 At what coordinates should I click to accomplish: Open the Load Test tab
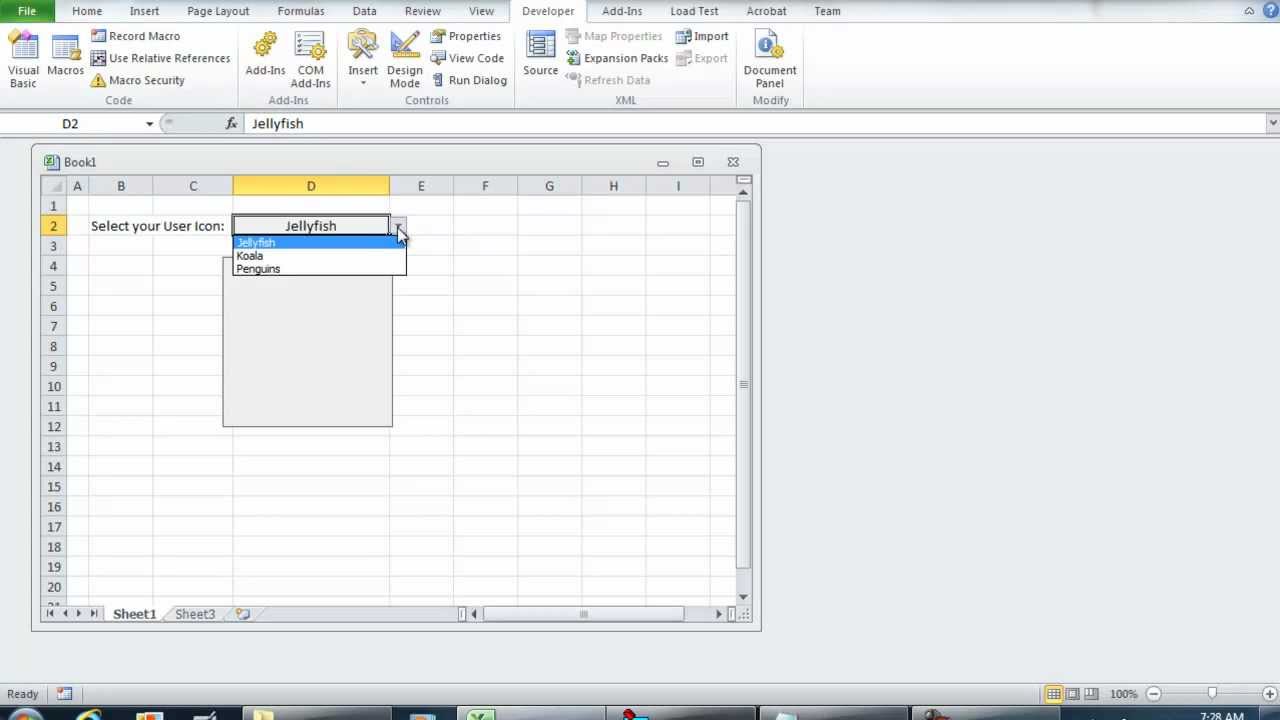tap(694, 11)
